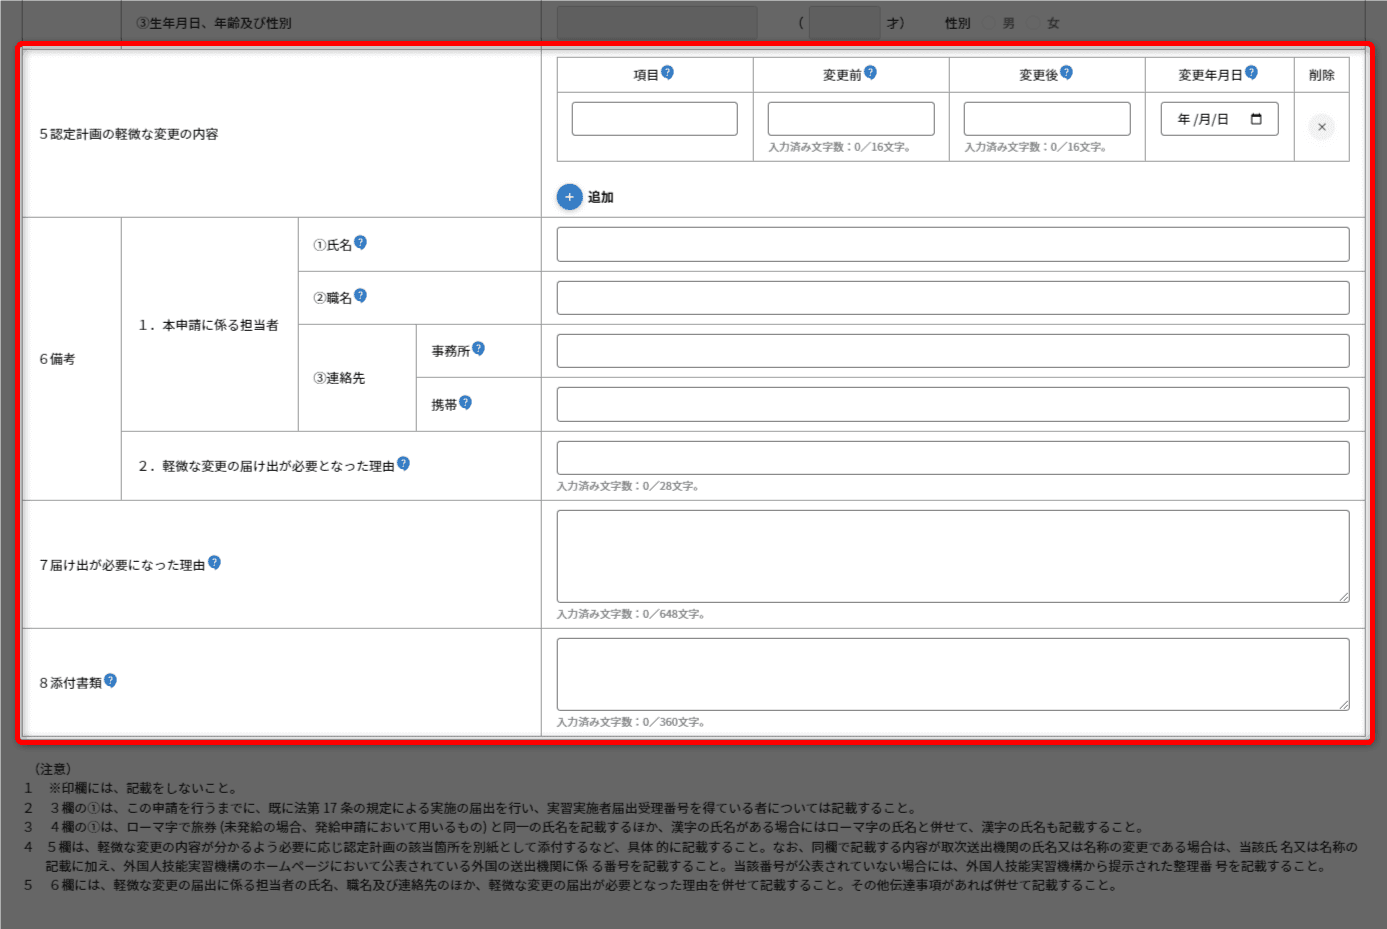Click help icon next to 変更後 header
Image resolution: width=1387 pixels, height=929 pixels.
1066,73
